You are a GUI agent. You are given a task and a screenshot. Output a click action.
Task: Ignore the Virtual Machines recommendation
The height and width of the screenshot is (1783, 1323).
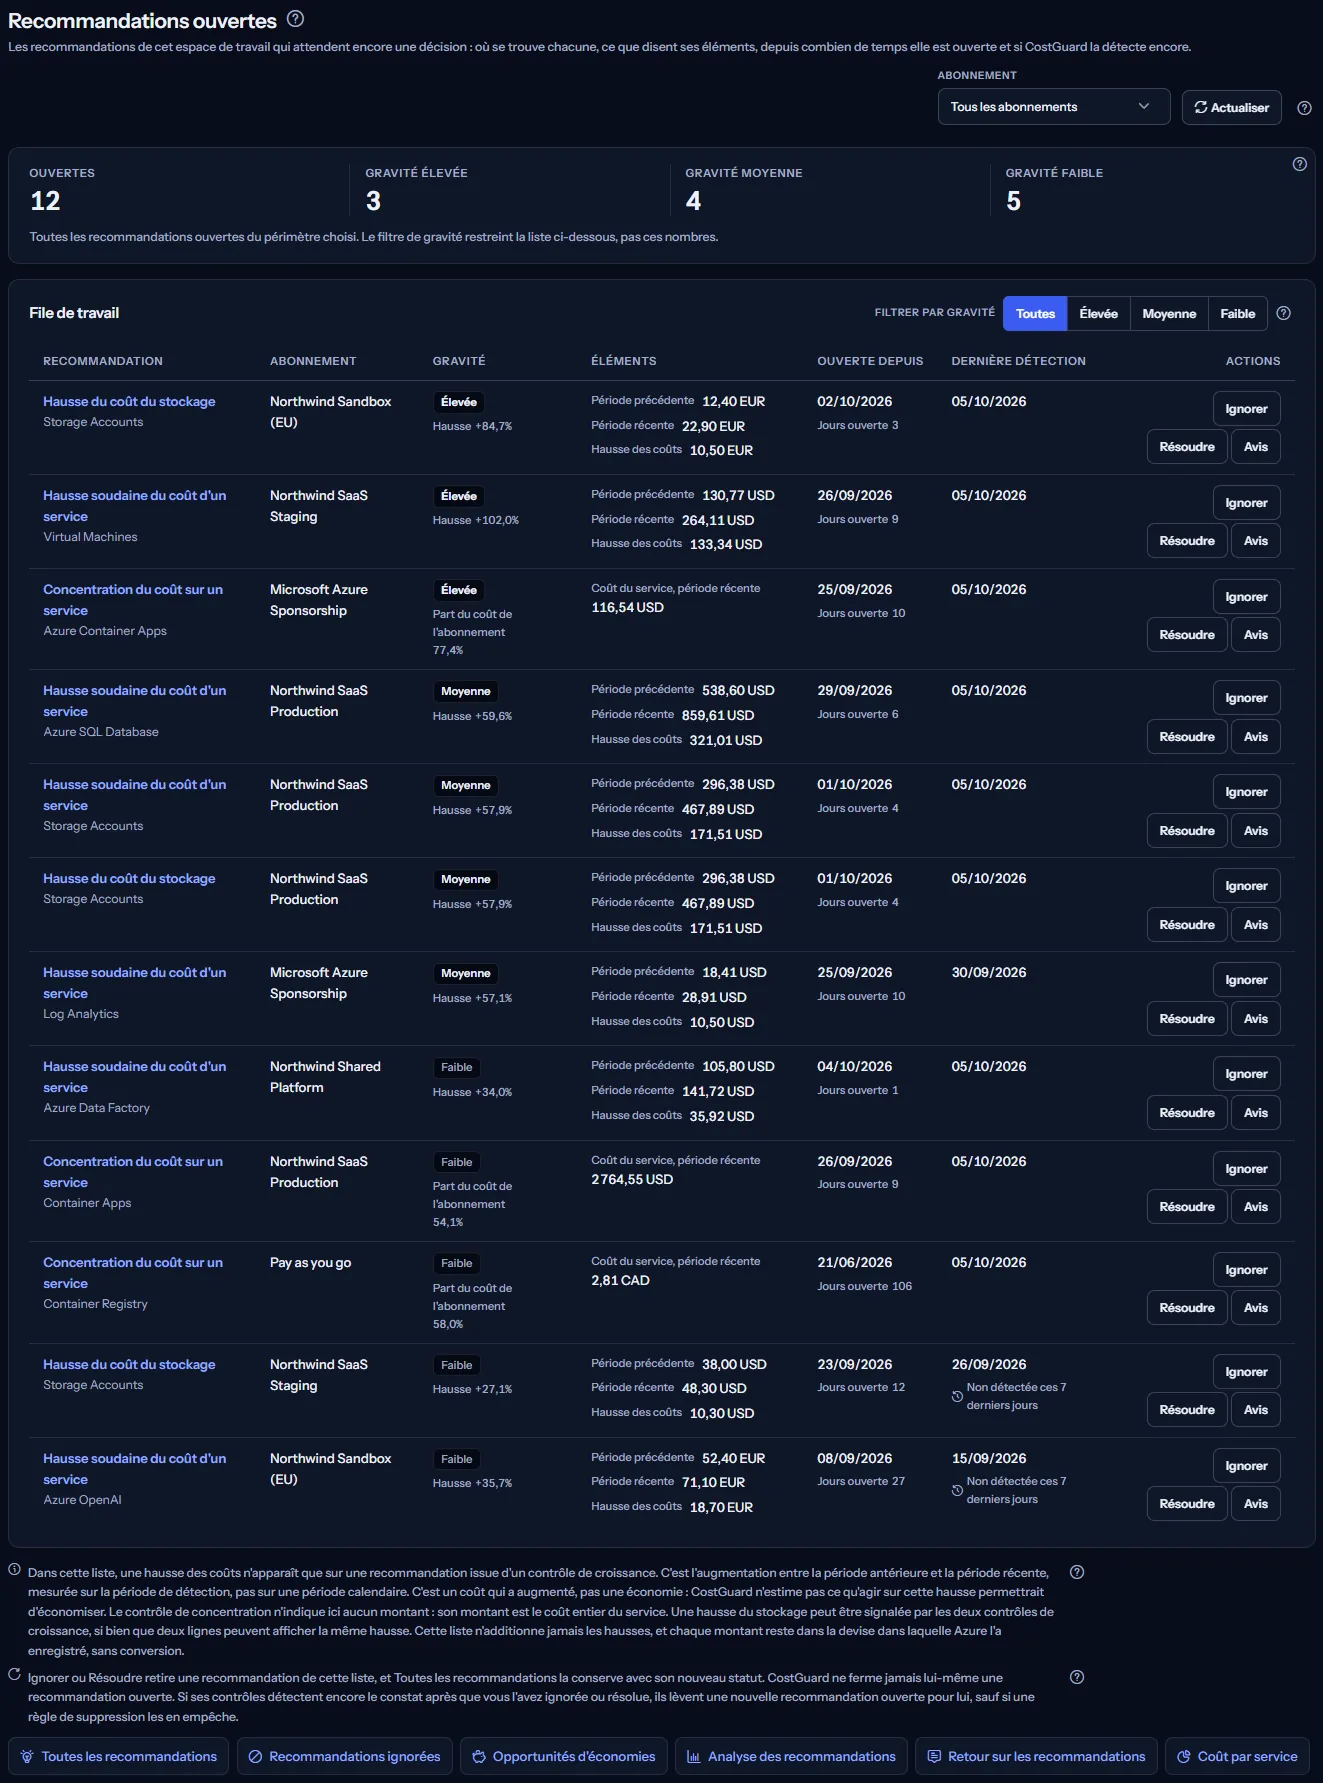click(1246, 503)
